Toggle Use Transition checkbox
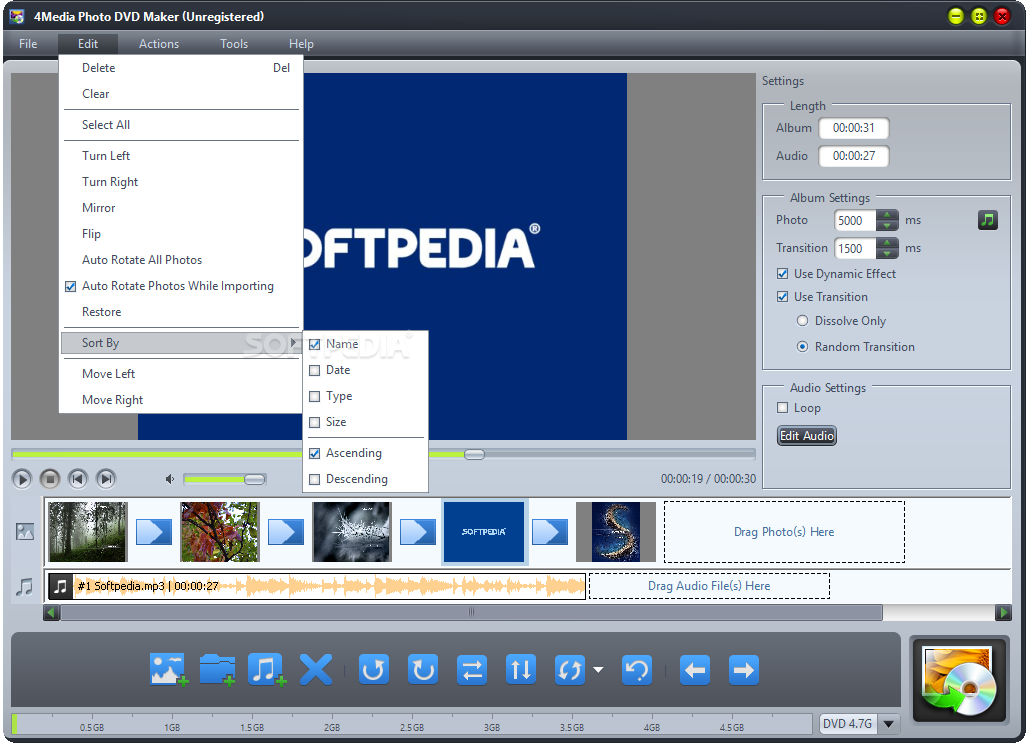The height and width of the screenshot is (743, 1026). [x=783, y=296]
